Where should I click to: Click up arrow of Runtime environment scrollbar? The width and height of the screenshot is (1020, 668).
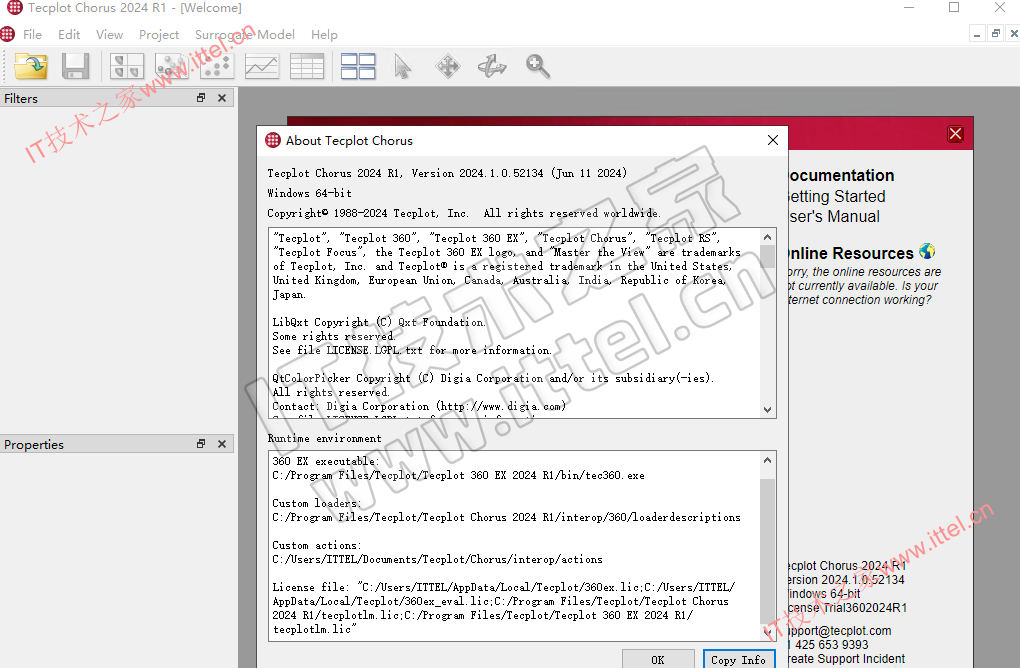coord(768,460)
